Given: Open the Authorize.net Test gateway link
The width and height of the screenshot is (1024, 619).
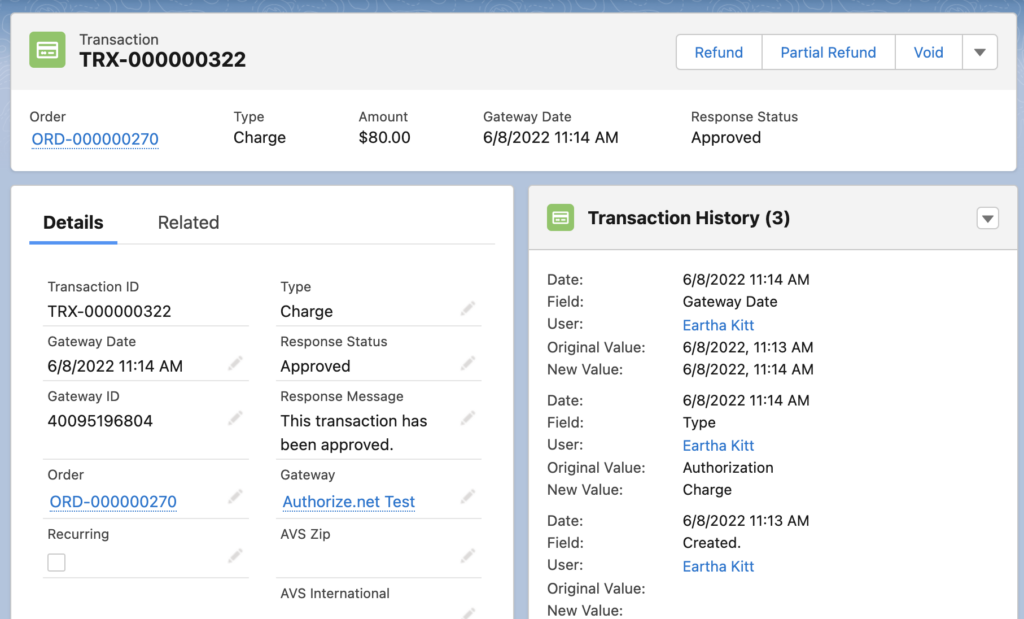Looking at the screenshot, I should click(349, 501).
